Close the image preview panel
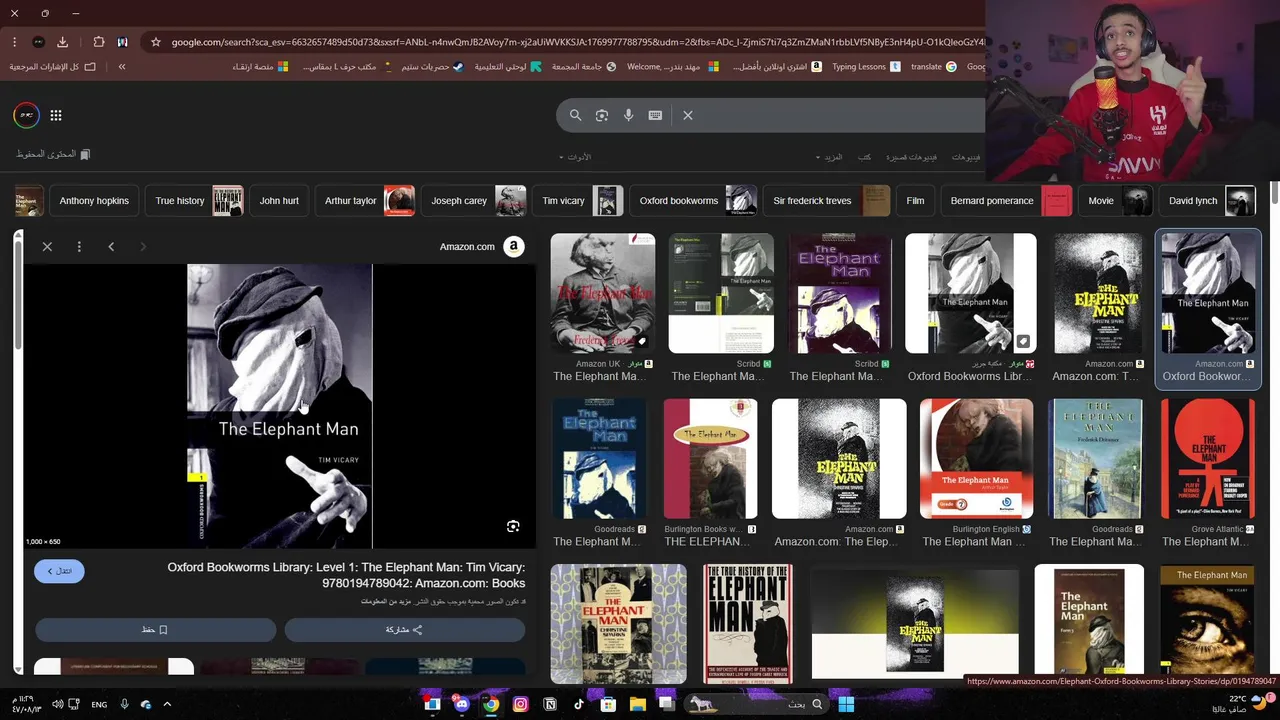Screen dimensions: 1280x720 (47, 246)
